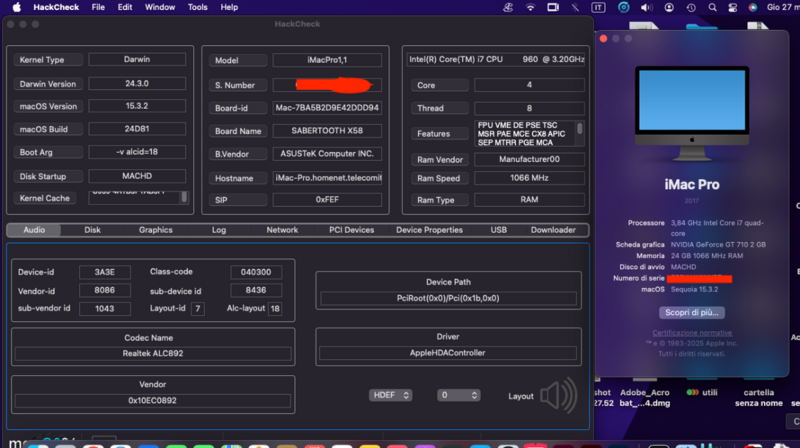Open Spotlight search icon

pos(712,7)
